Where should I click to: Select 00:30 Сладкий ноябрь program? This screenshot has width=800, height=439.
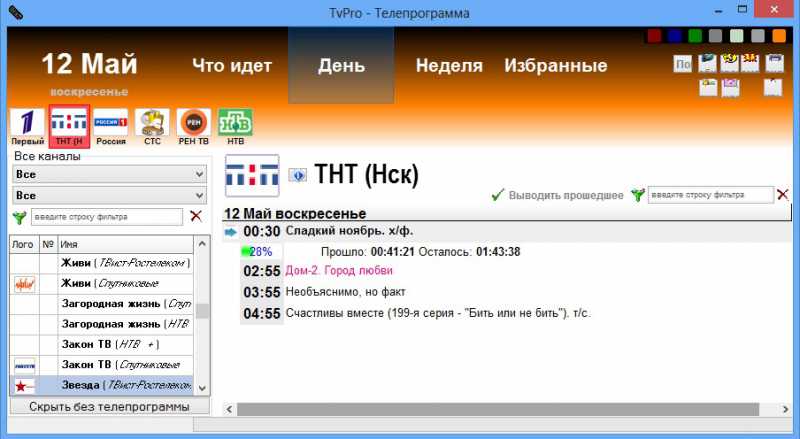(x=507, y=231)
